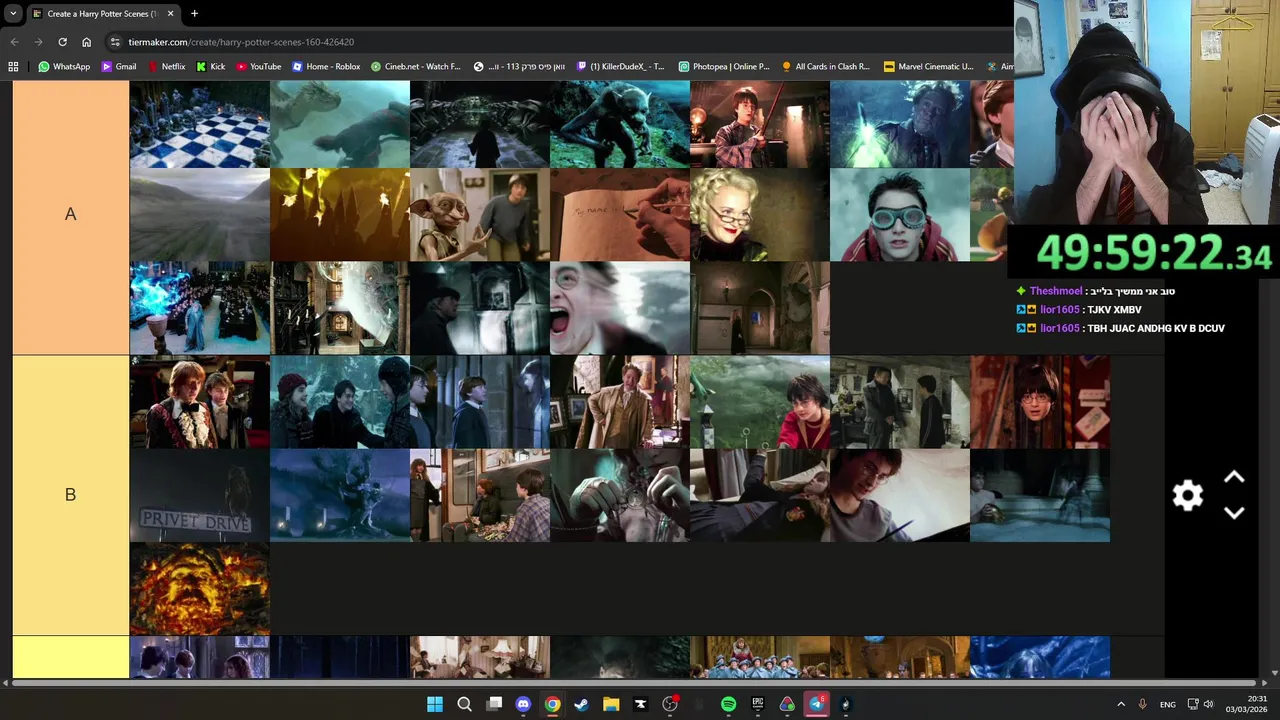Open Discord from the taskbar
Screen dimensions: 1280x720
pyautogui.click(x=523, y=704)
